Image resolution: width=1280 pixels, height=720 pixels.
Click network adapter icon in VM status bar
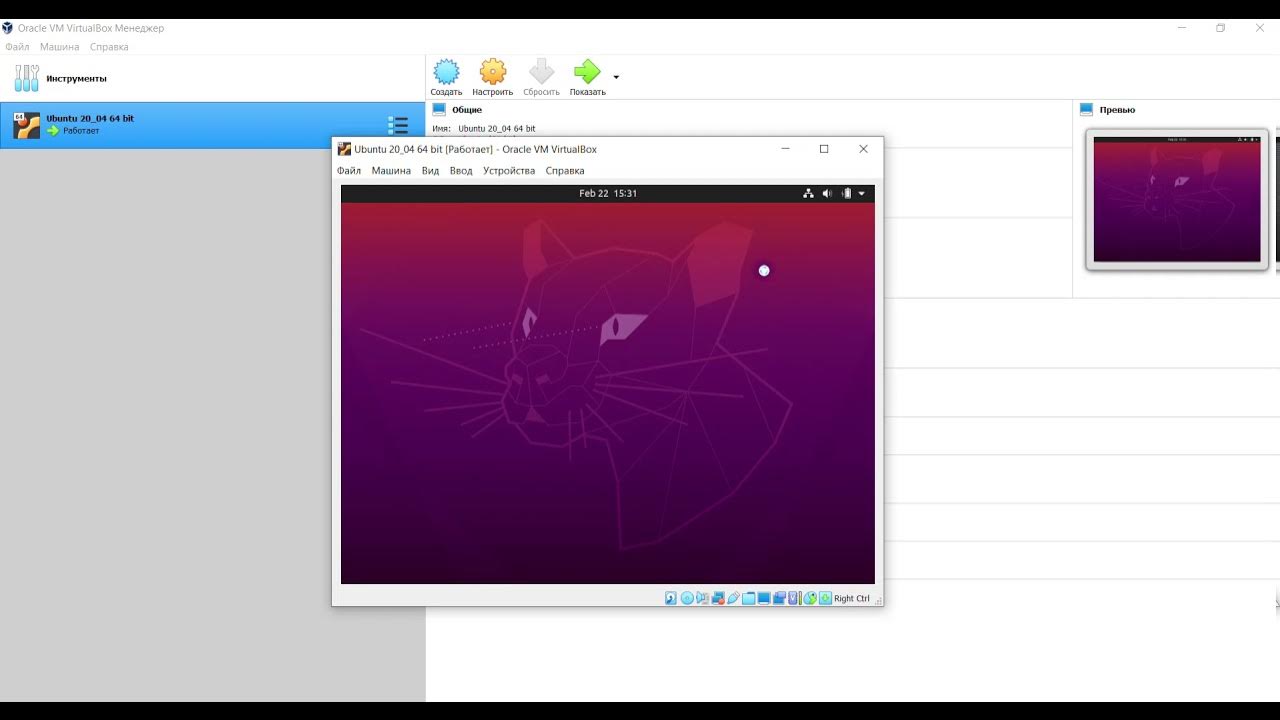718,598
